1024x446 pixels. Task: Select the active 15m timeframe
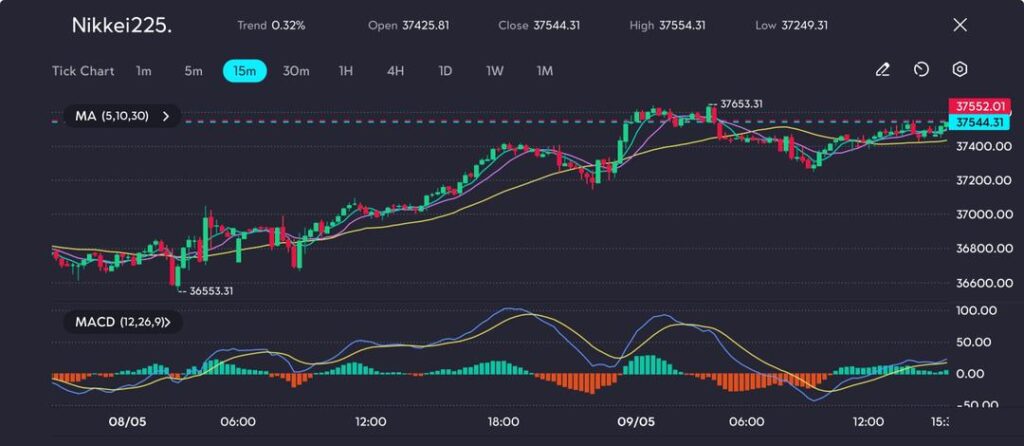pos(245,71)
